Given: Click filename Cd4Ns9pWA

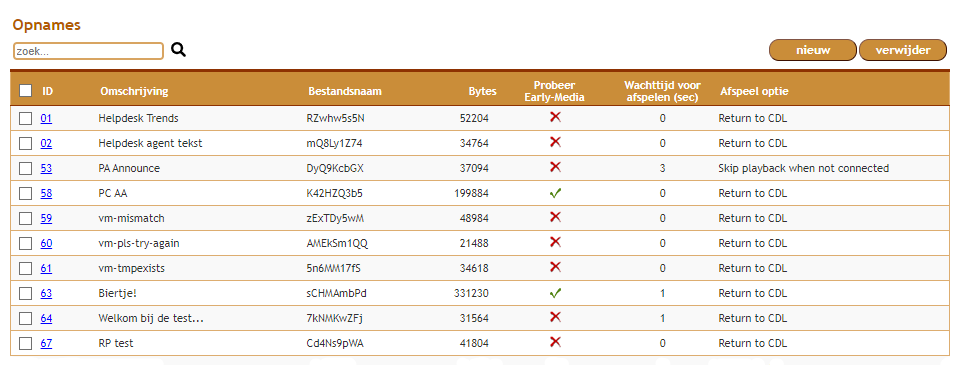Looking at the screenshot, I should [x=335, y=344].
